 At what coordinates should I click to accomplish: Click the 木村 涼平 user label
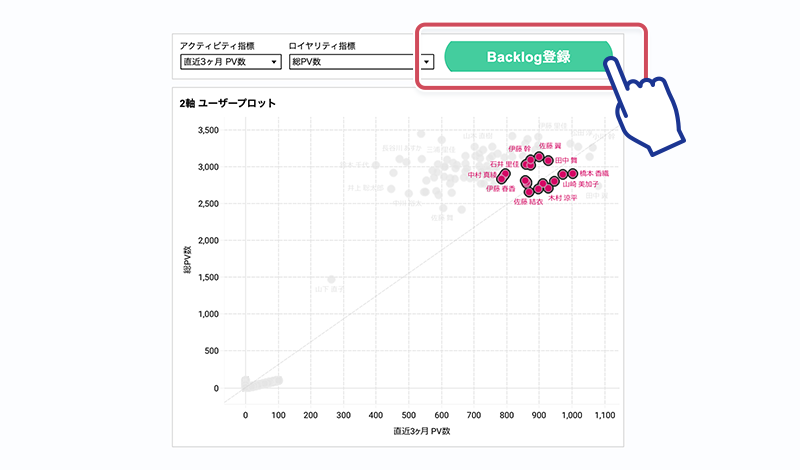click(x=562, y=198)
